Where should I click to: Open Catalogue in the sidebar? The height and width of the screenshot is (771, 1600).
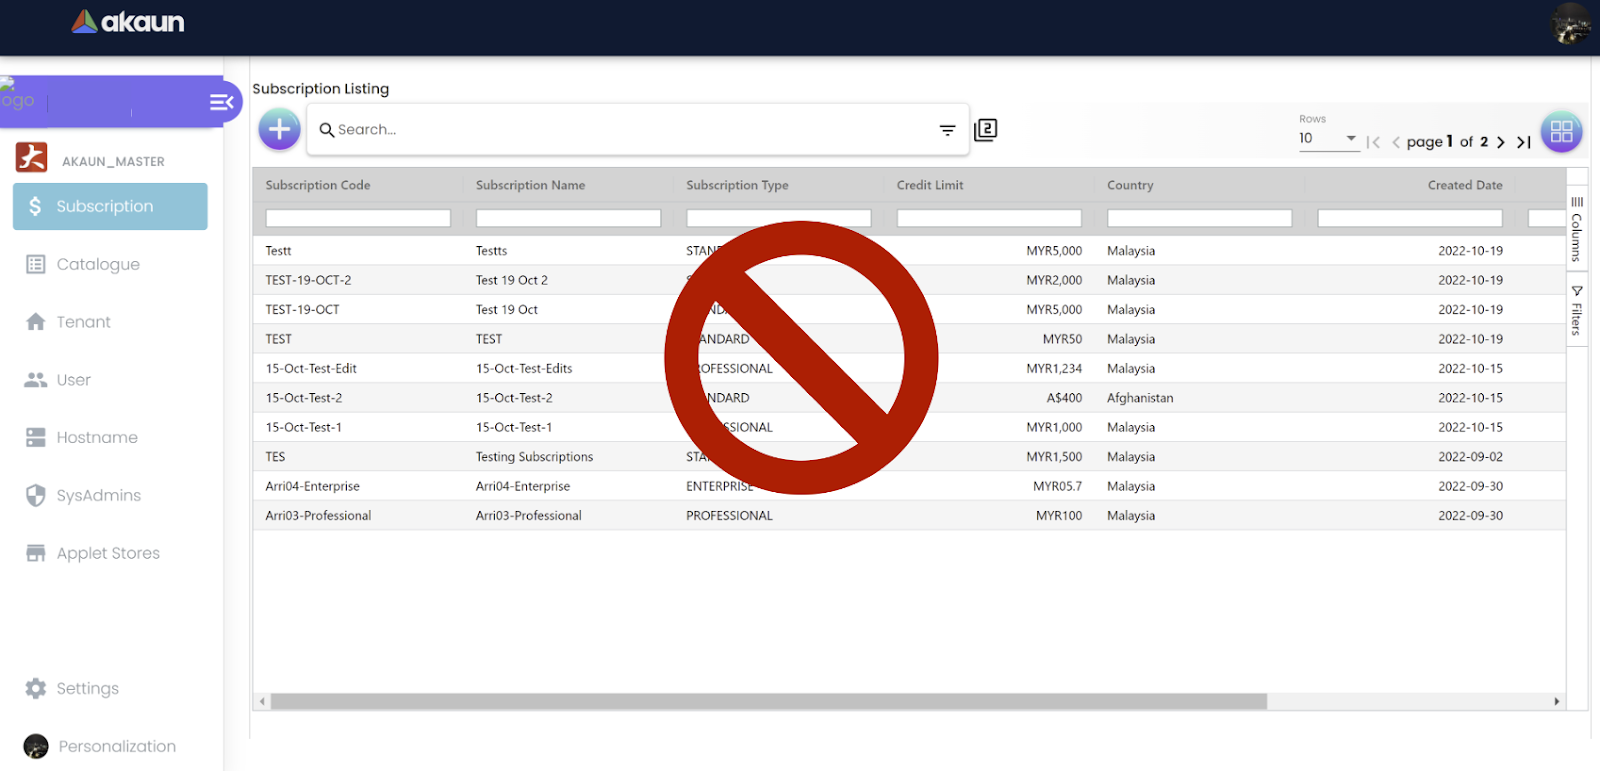(97, 264)
